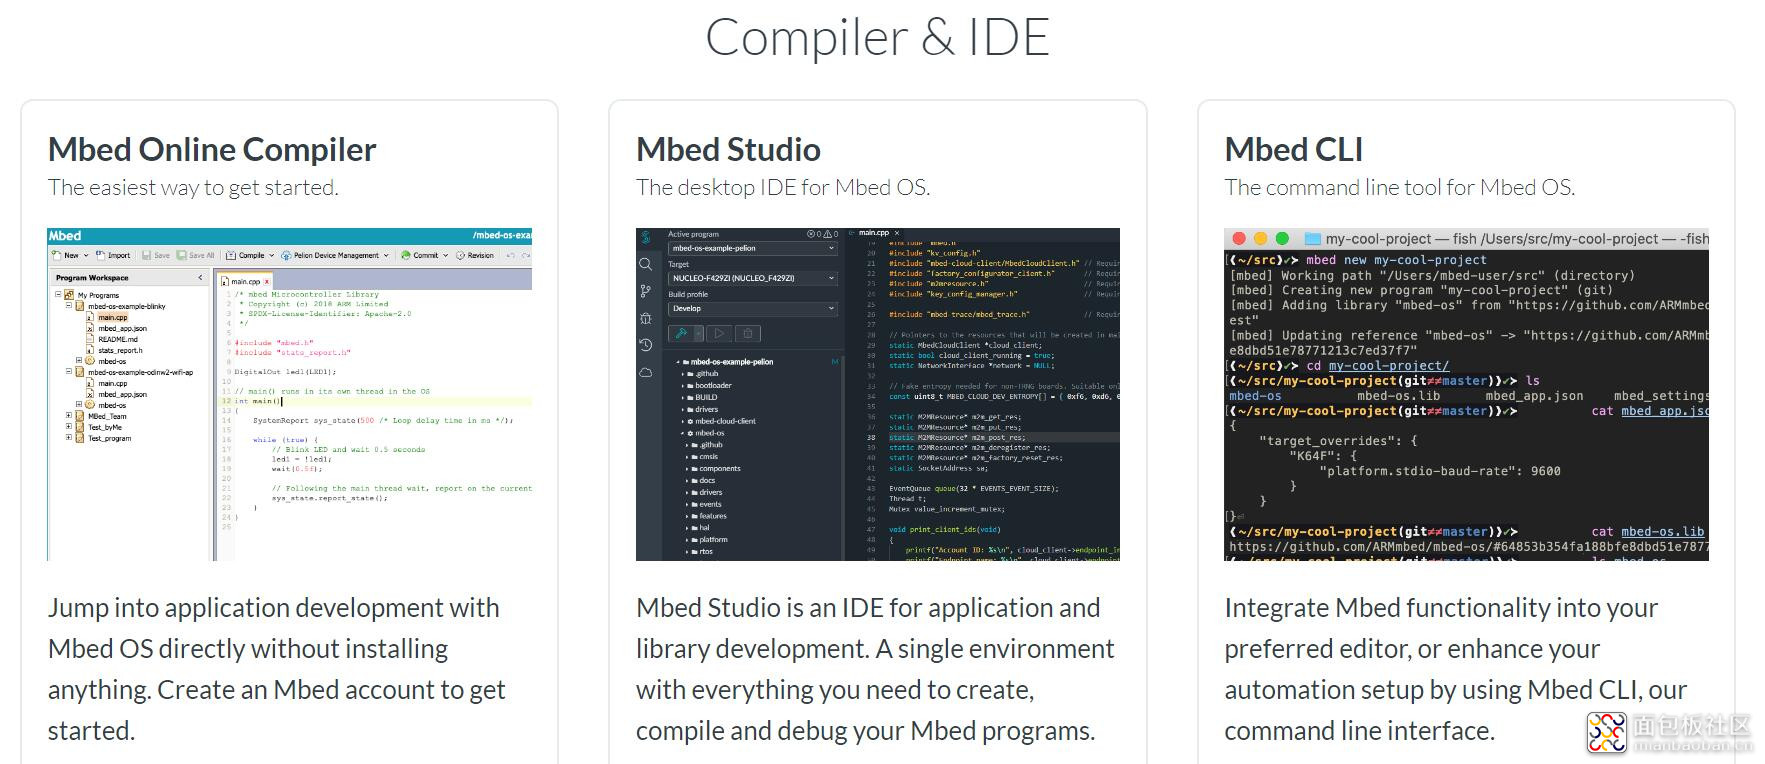Click the Commit button in Online Compiler

pos(424,255)
